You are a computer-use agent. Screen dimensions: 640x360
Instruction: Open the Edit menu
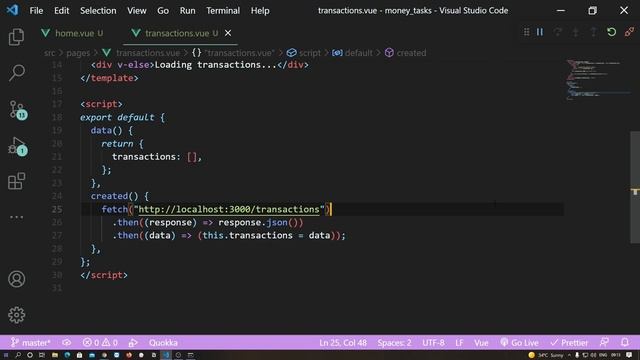click(x=62, y=11)
